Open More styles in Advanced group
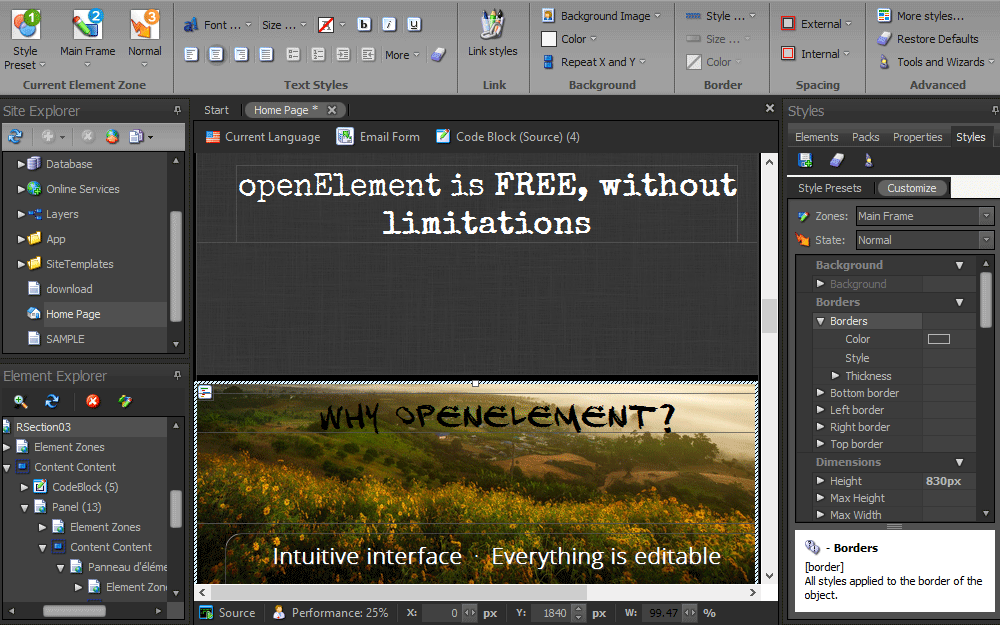This screenshot has height=625, width=1000. pyautogui.click(x=930, y=15)
